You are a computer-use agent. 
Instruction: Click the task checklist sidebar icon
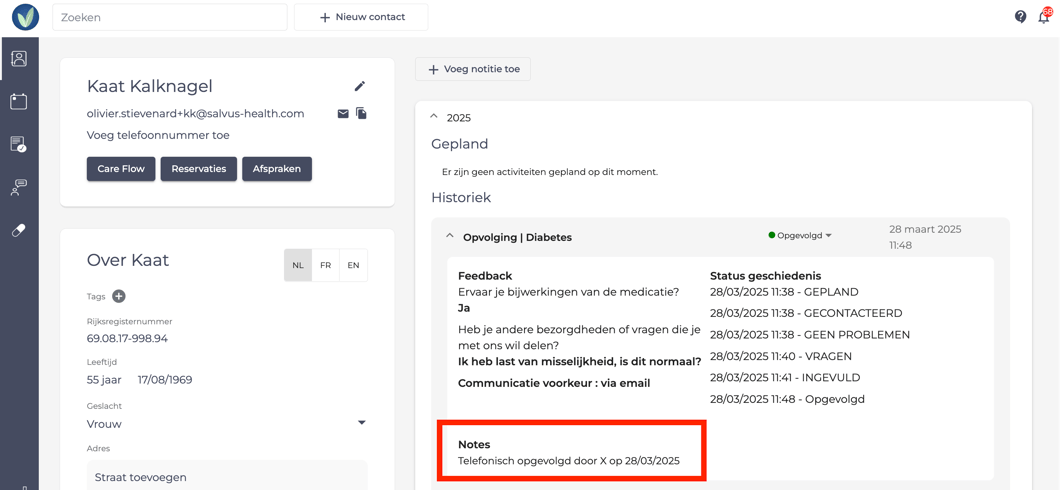(19, 145)
